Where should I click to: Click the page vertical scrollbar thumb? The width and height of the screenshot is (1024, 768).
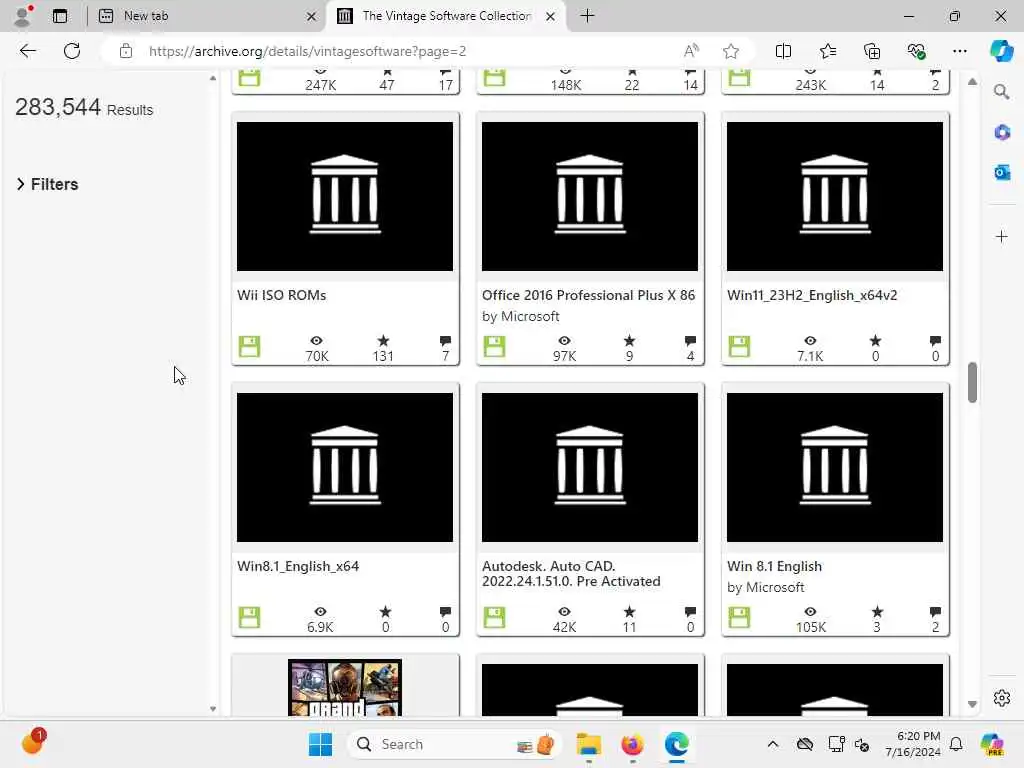coord(972,383)
